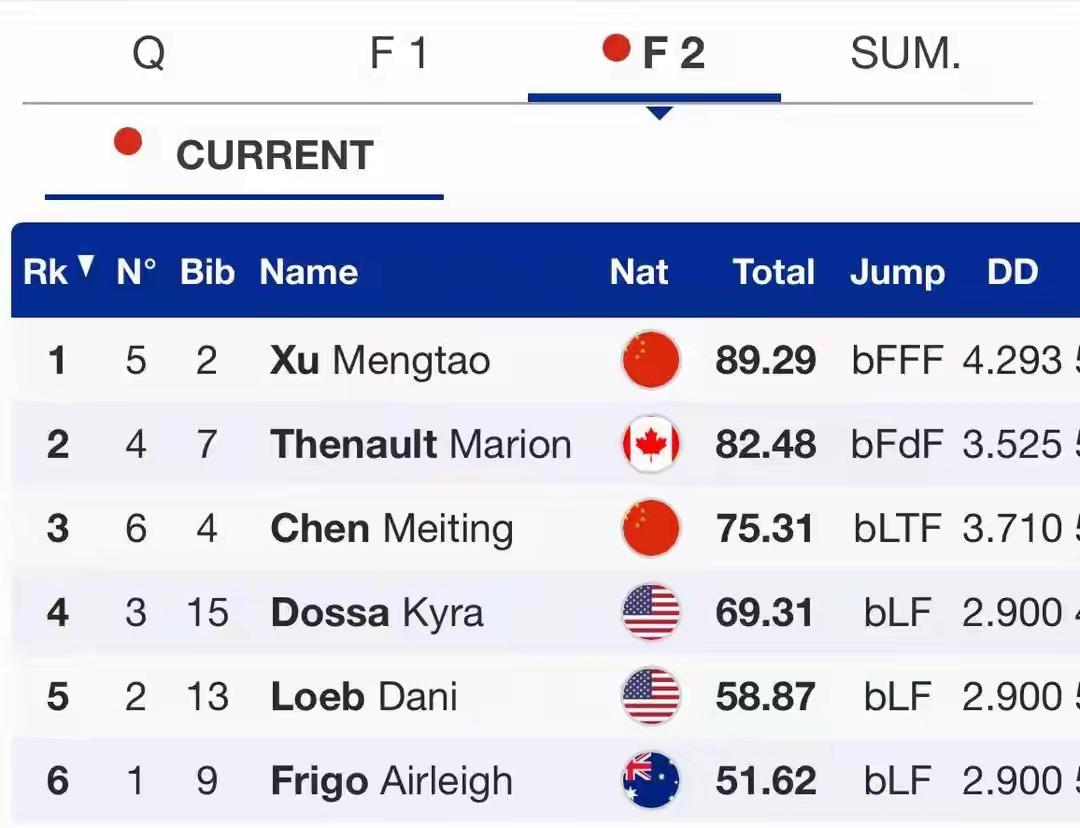
Task: Click the red live dot beside F 2
Action: tap(616, 47)
